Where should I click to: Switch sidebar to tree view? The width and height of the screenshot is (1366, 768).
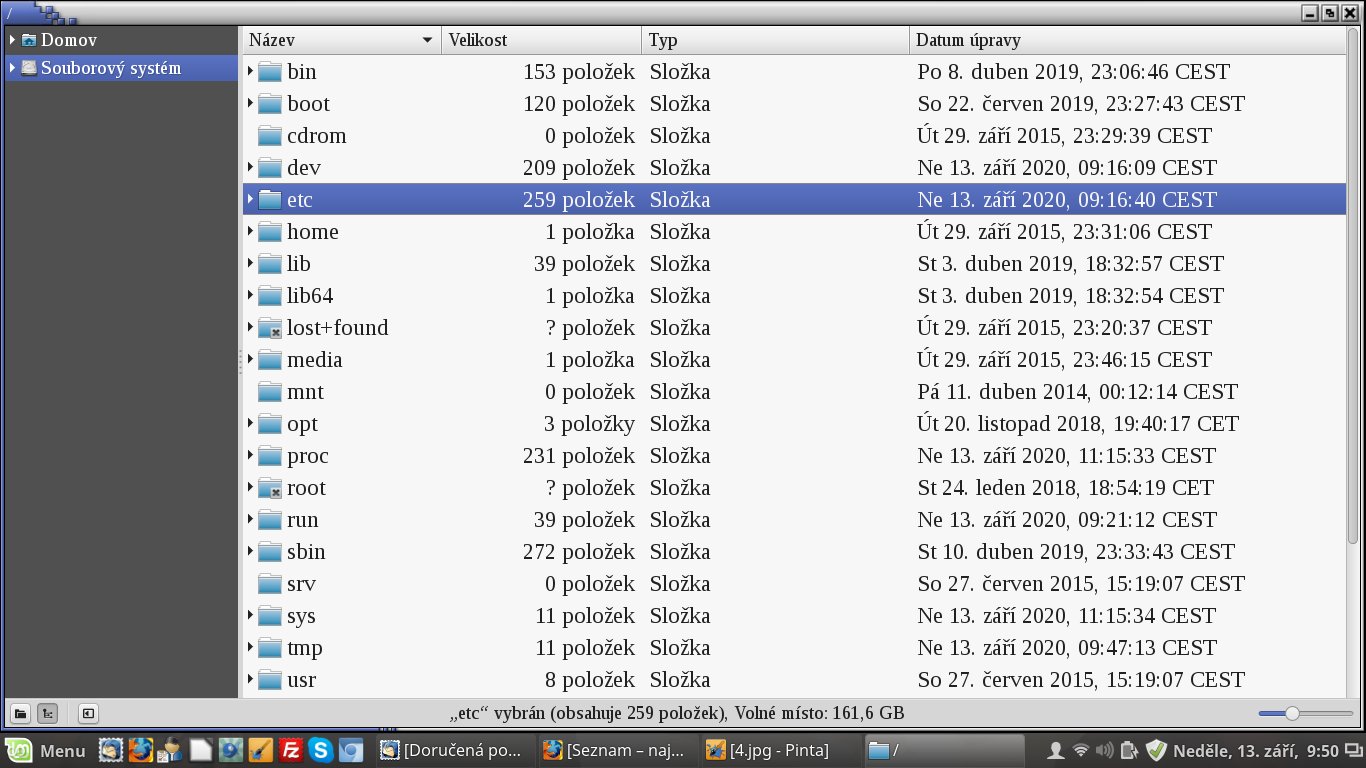(47, 714)
